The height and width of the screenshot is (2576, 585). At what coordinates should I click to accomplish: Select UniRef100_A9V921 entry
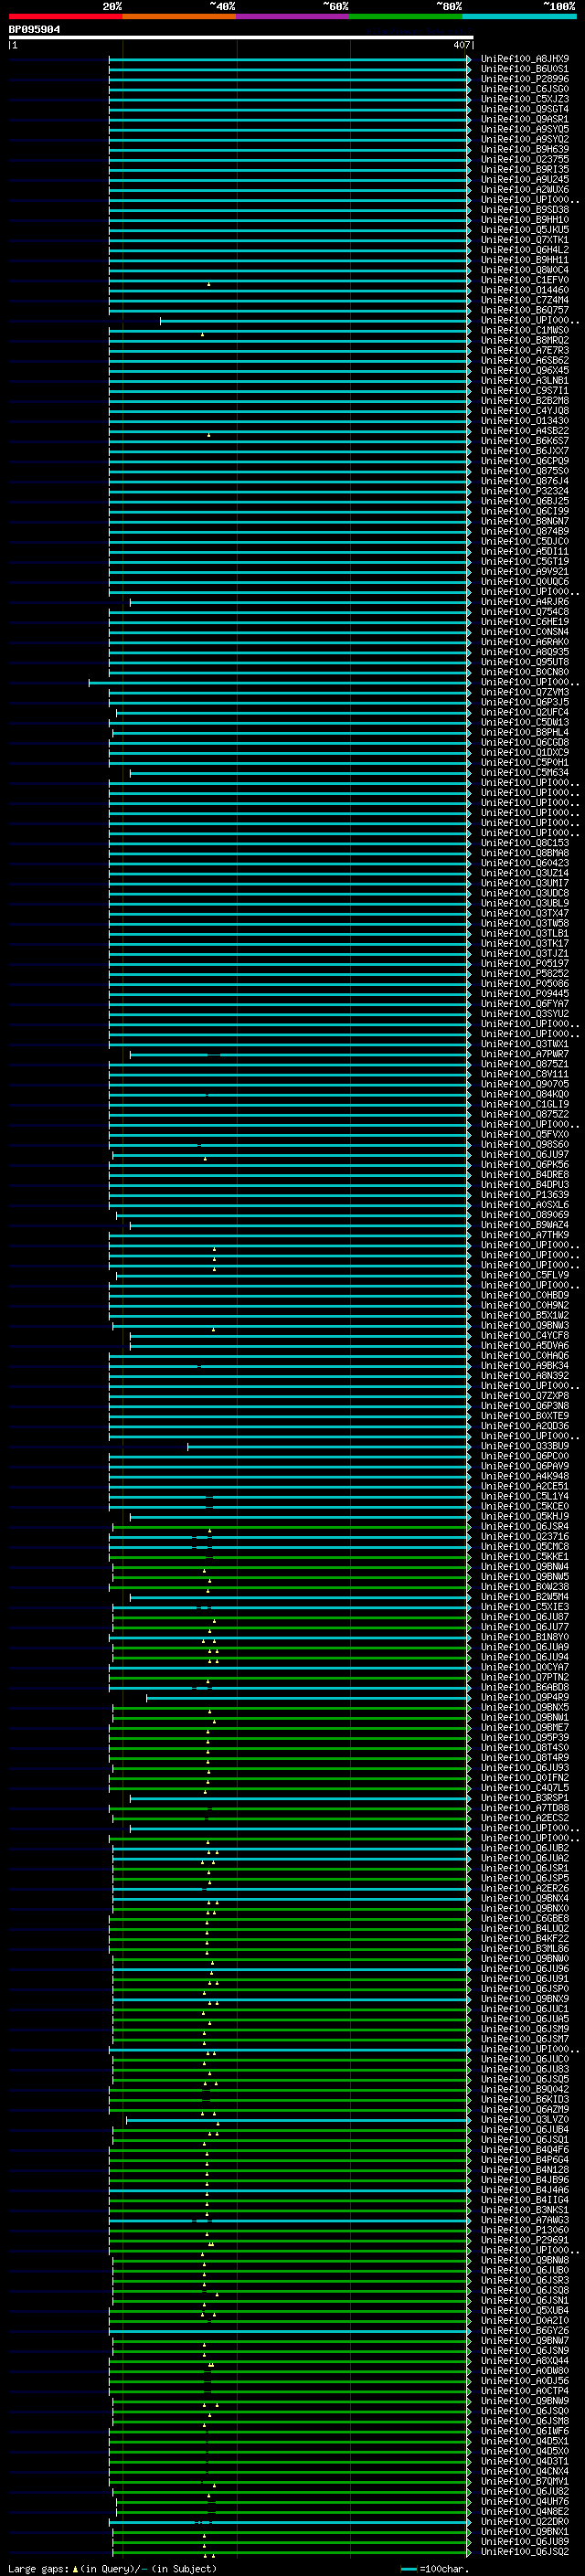click(524, 571)
